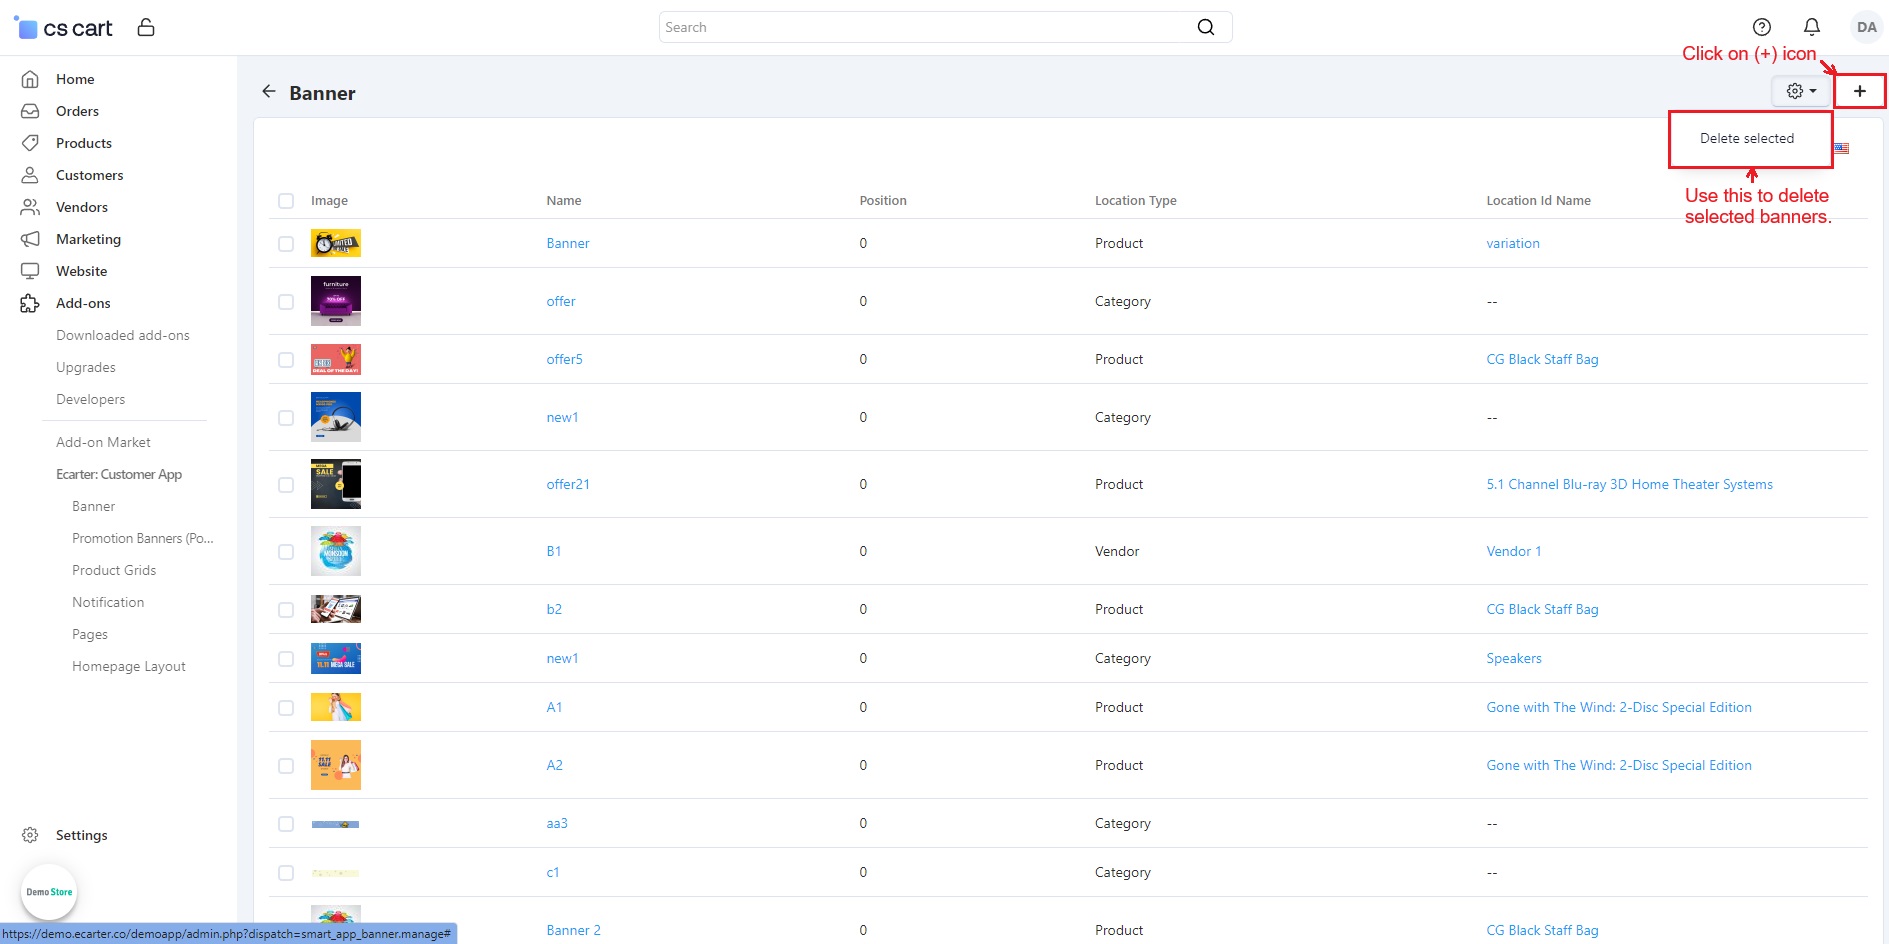This screenshot has width=1889, height=944.
Task: Open the gear settings dropdown
Action: click(1800, 91)
